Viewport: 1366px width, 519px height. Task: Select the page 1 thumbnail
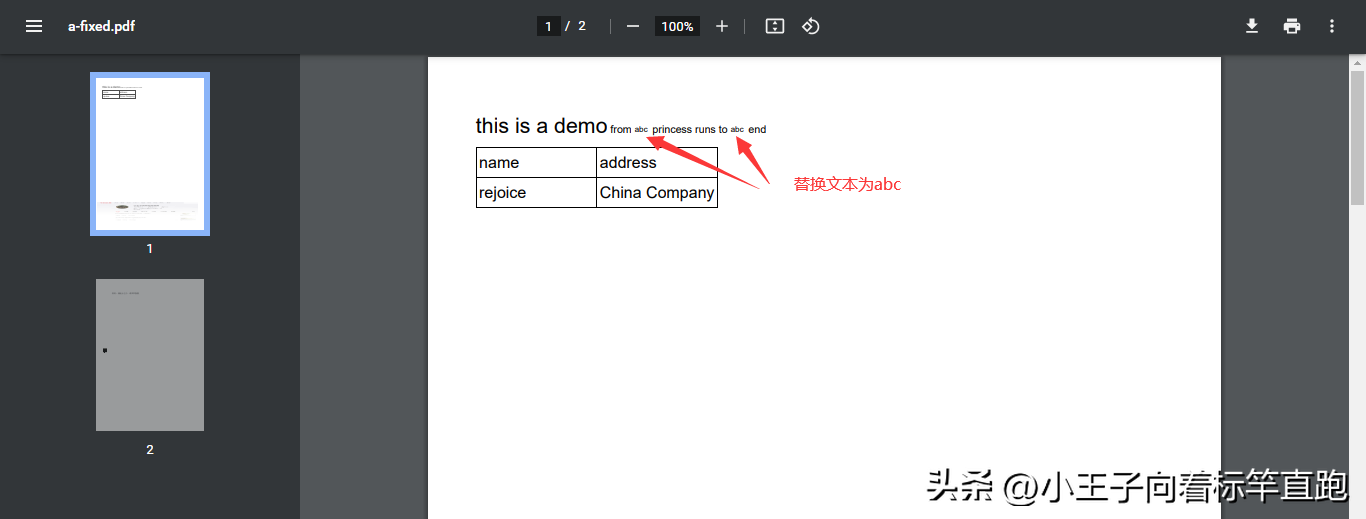pos(150,154)
